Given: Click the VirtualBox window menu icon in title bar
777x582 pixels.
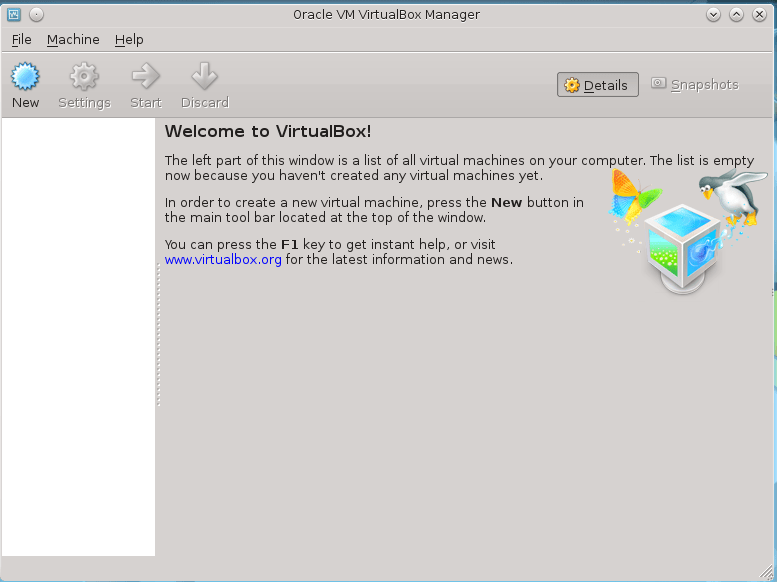Looking at the screenshot, I should click(13, 14).
